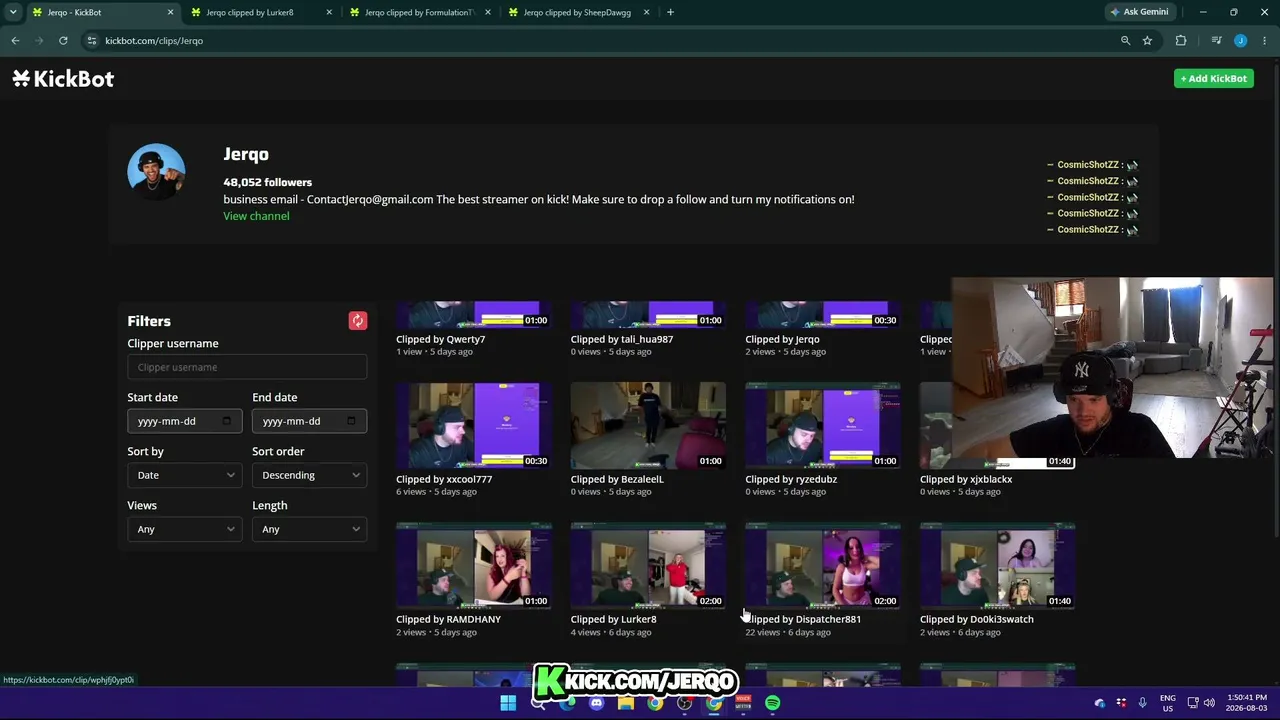
Task: View site information beside the address bar
Action: coord(91,41)
